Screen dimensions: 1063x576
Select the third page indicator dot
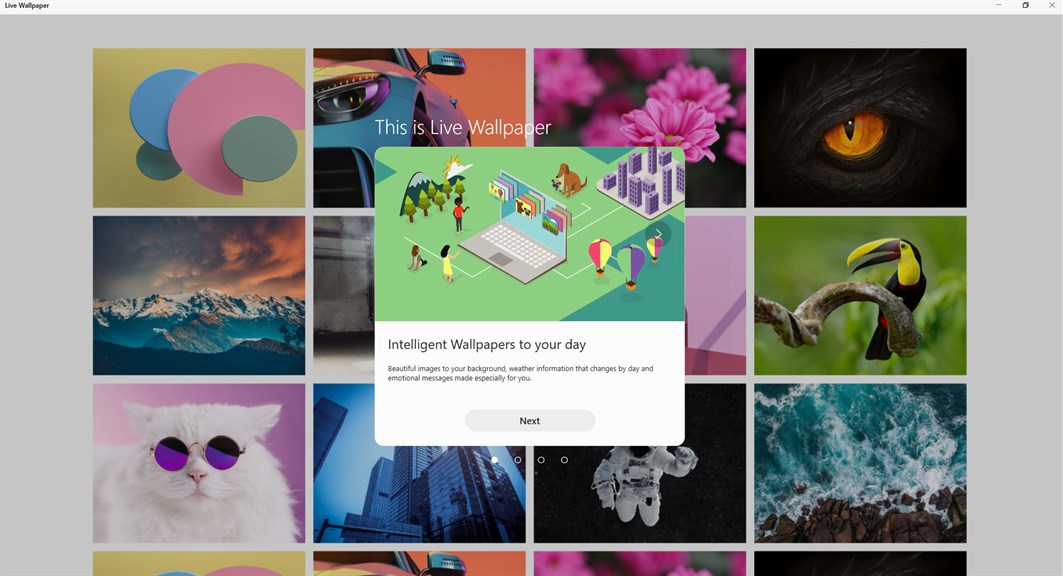click(x=541, y=460)
